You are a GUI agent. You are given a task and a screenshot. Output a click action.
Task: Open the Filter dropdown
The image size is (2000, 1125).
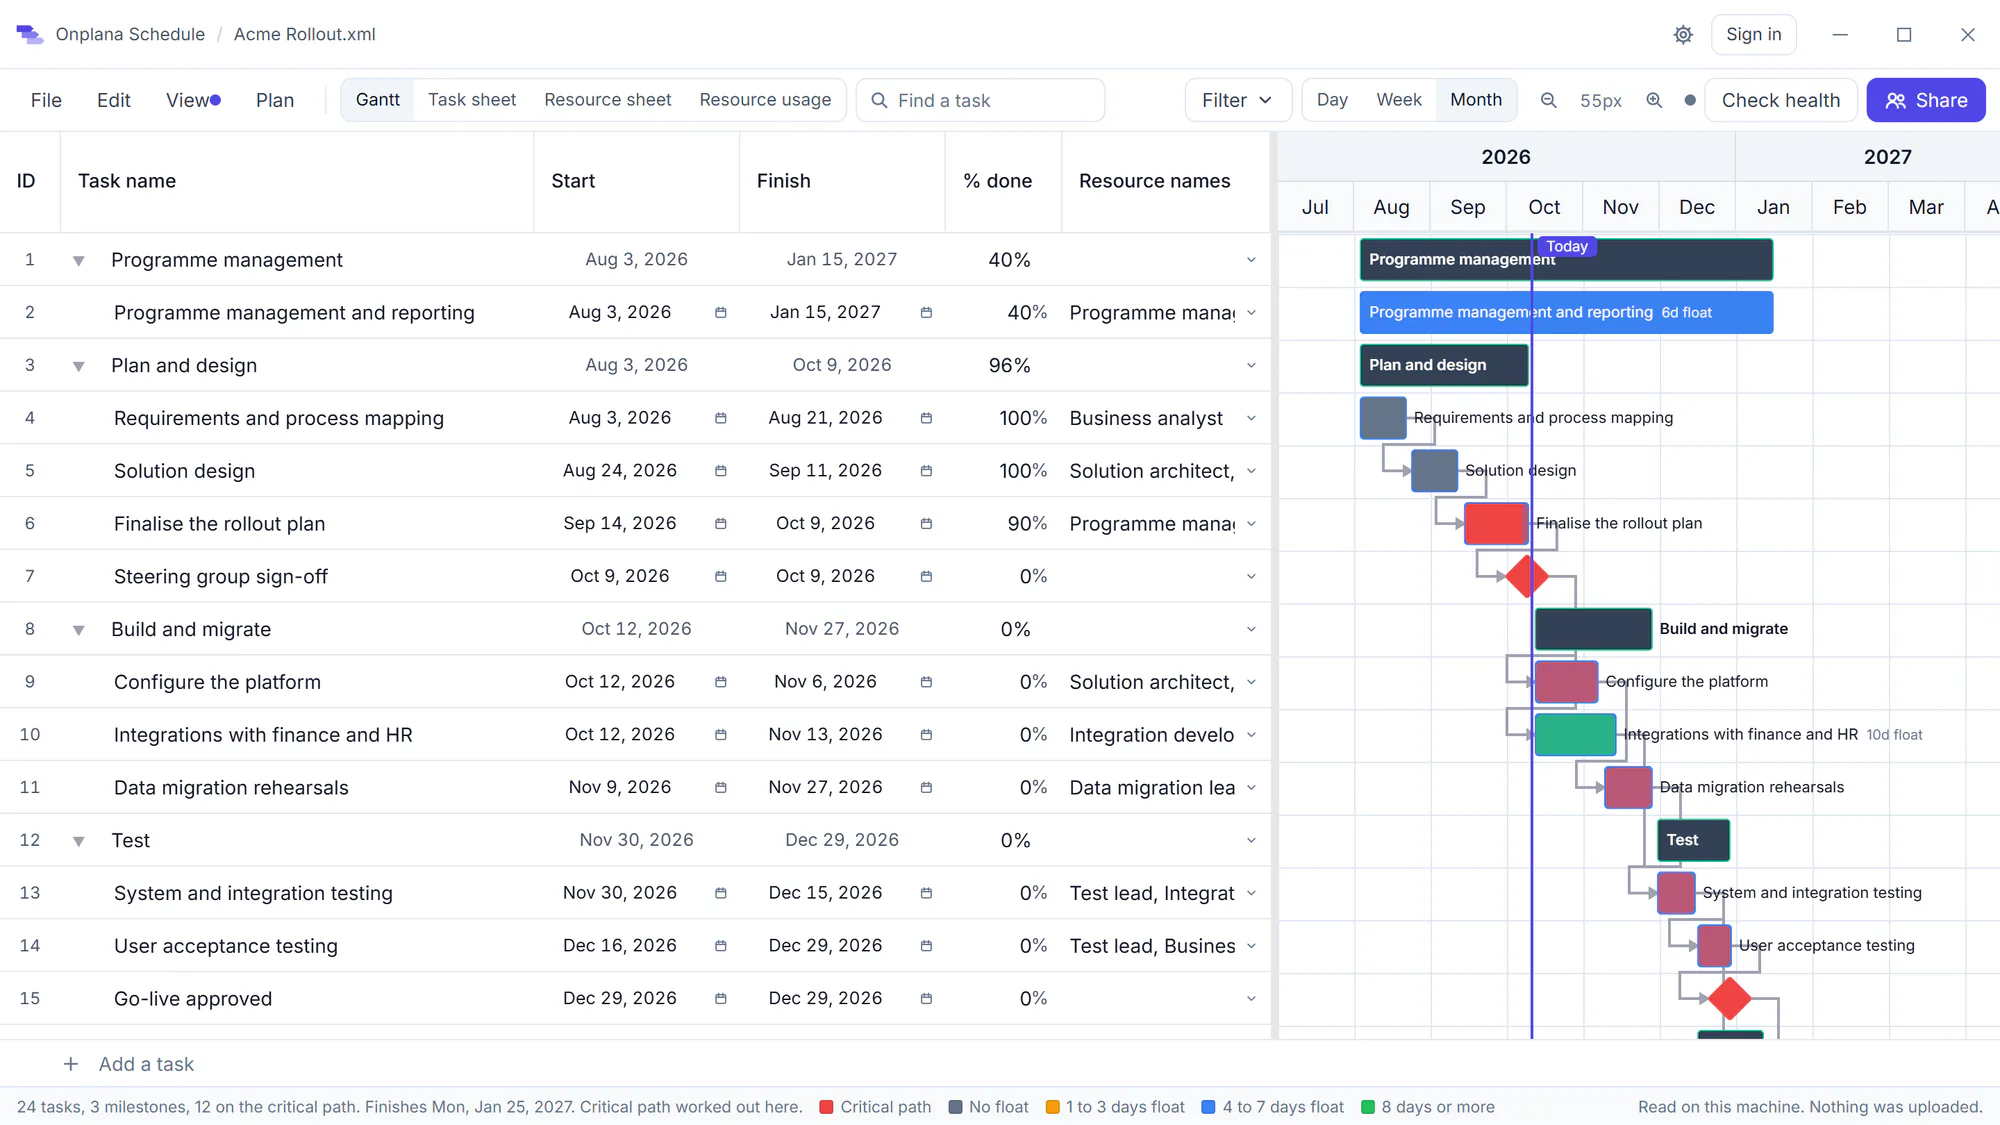tap(1238, 100)
